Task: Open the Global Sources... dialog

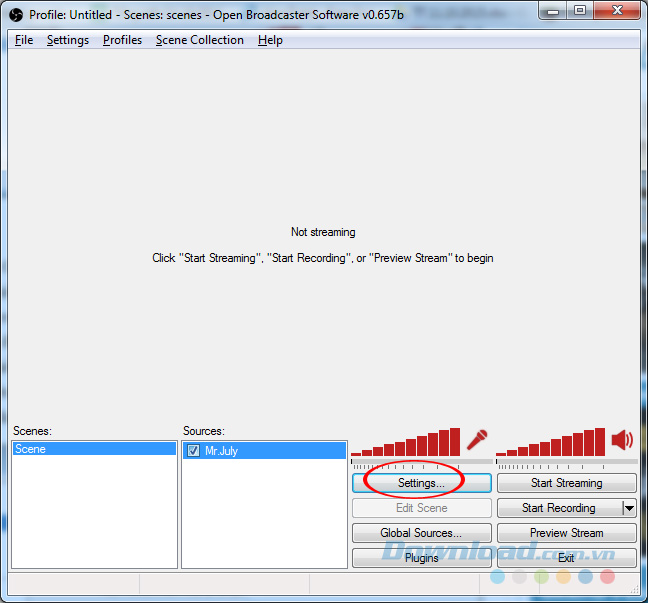Action: 421,533
